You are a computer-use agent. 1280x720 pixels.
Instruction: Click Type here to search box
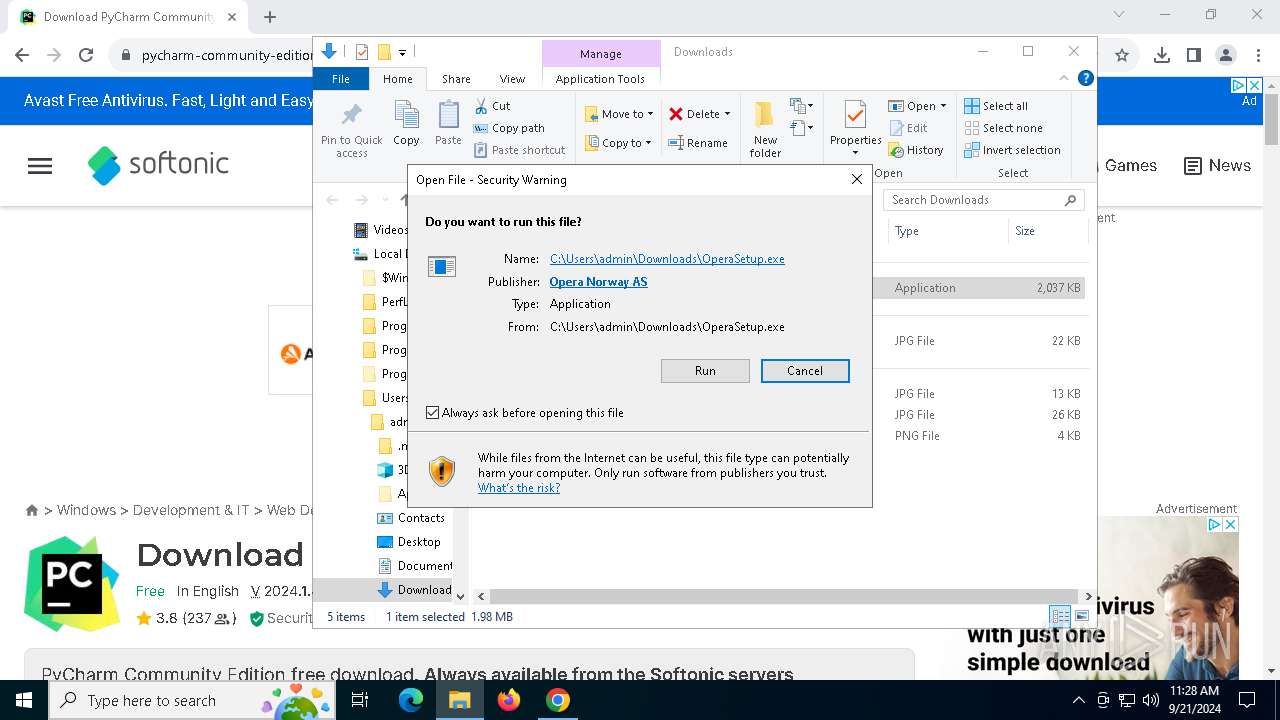pos(192,700)
